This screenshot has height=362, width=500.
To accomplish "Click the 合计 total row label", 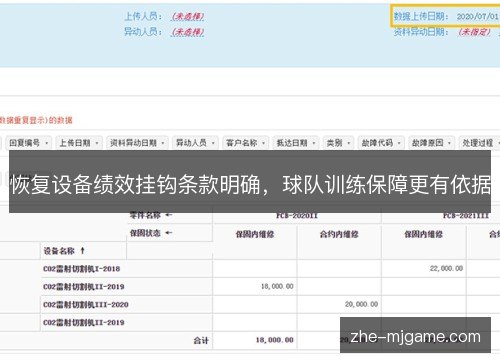I will pos(201,340).
